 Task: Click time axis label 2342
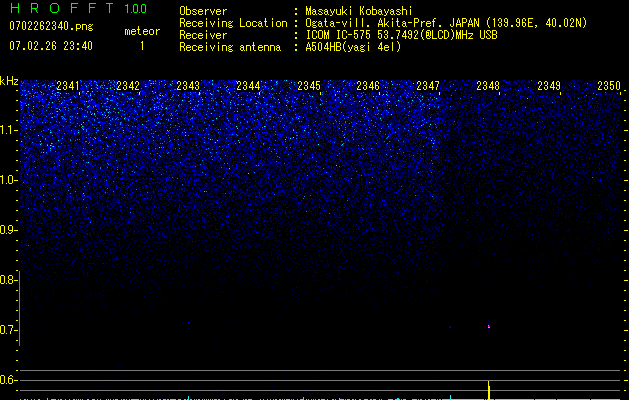(128, 85)
